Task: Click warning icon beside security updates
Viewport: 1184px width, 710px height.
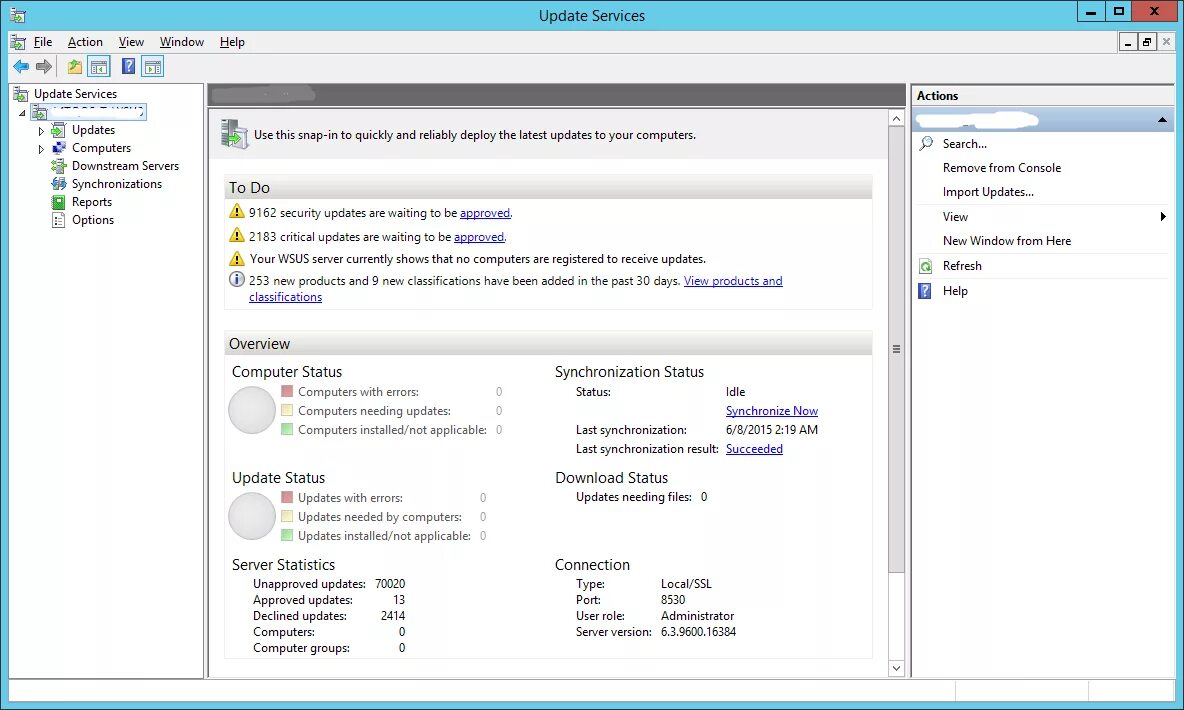Action: [x=236, y=211]
